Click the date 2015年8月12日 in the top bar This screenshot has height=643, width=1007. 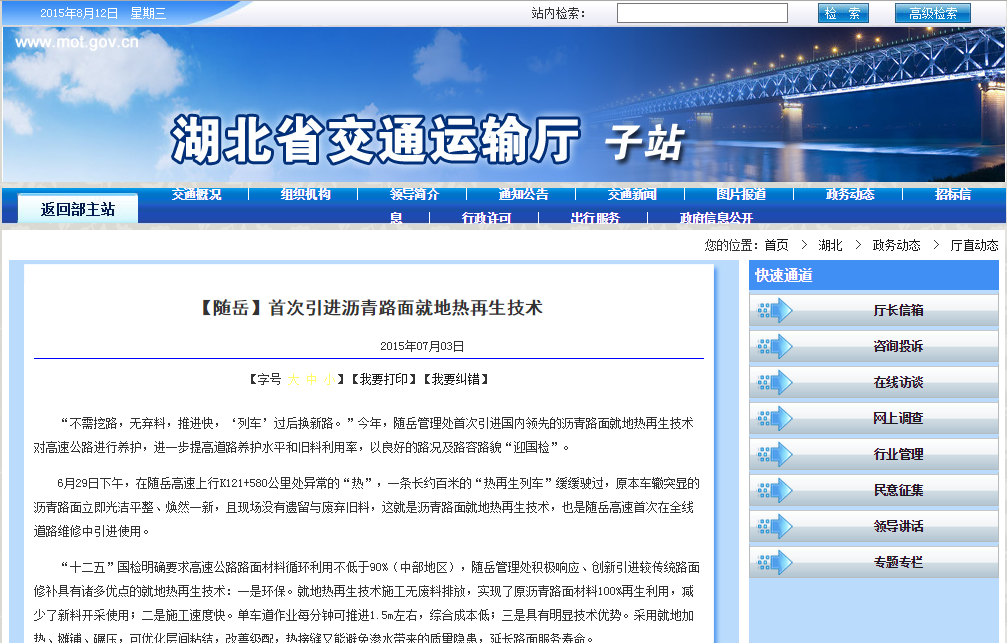(79, 13)
